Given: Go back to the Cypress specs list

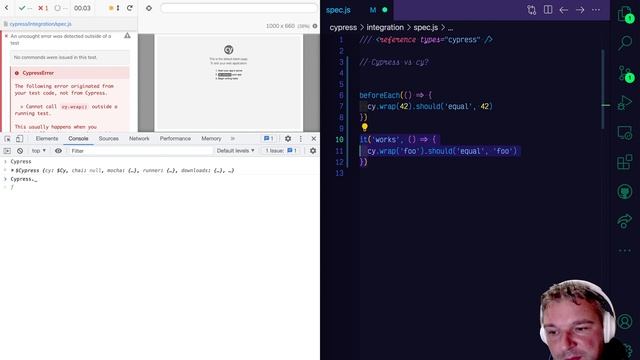Looking at the screenshot, I should tap(7, 8).
